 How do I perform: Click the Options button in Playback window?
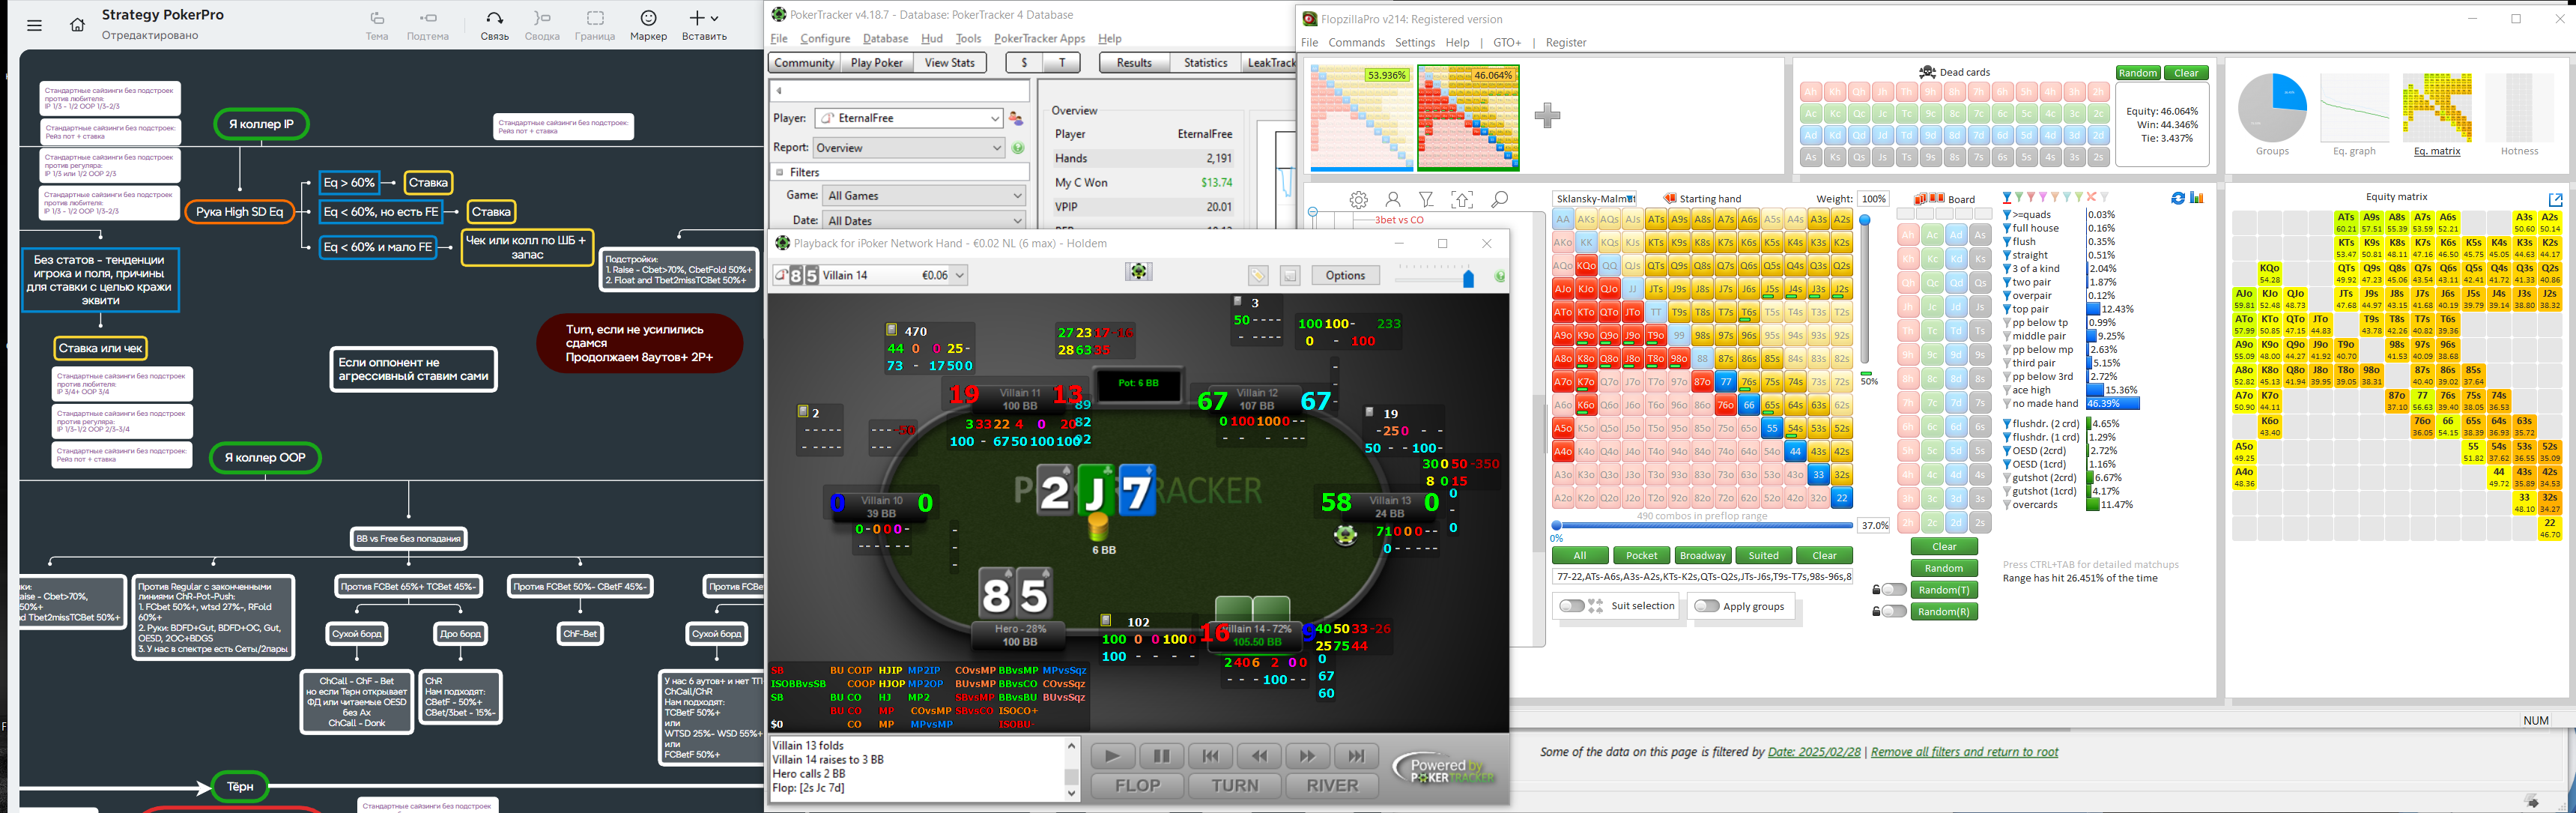tap(1345, 276)
